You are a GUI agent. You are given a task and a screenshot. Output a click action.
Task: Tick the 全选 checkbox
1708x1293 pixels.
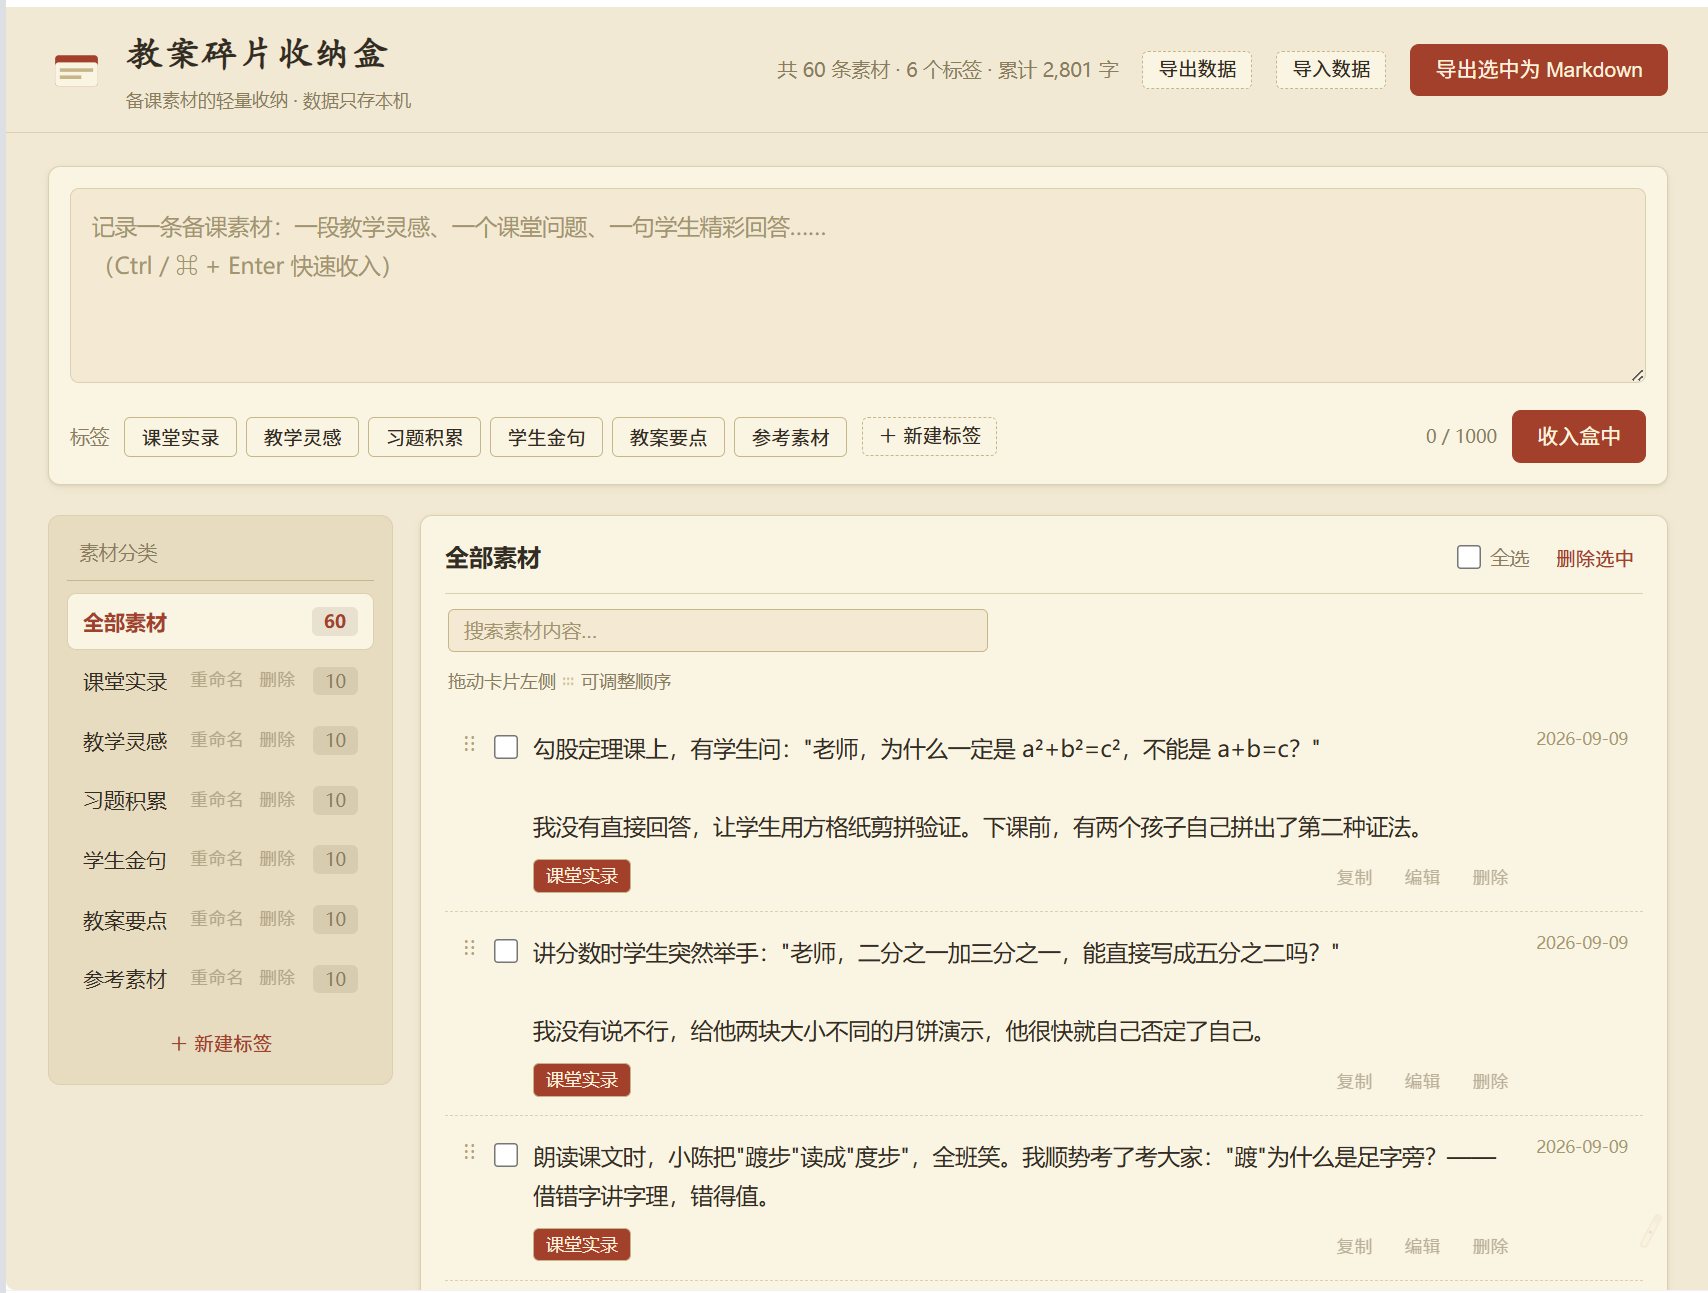click(x=1468, y=557)
